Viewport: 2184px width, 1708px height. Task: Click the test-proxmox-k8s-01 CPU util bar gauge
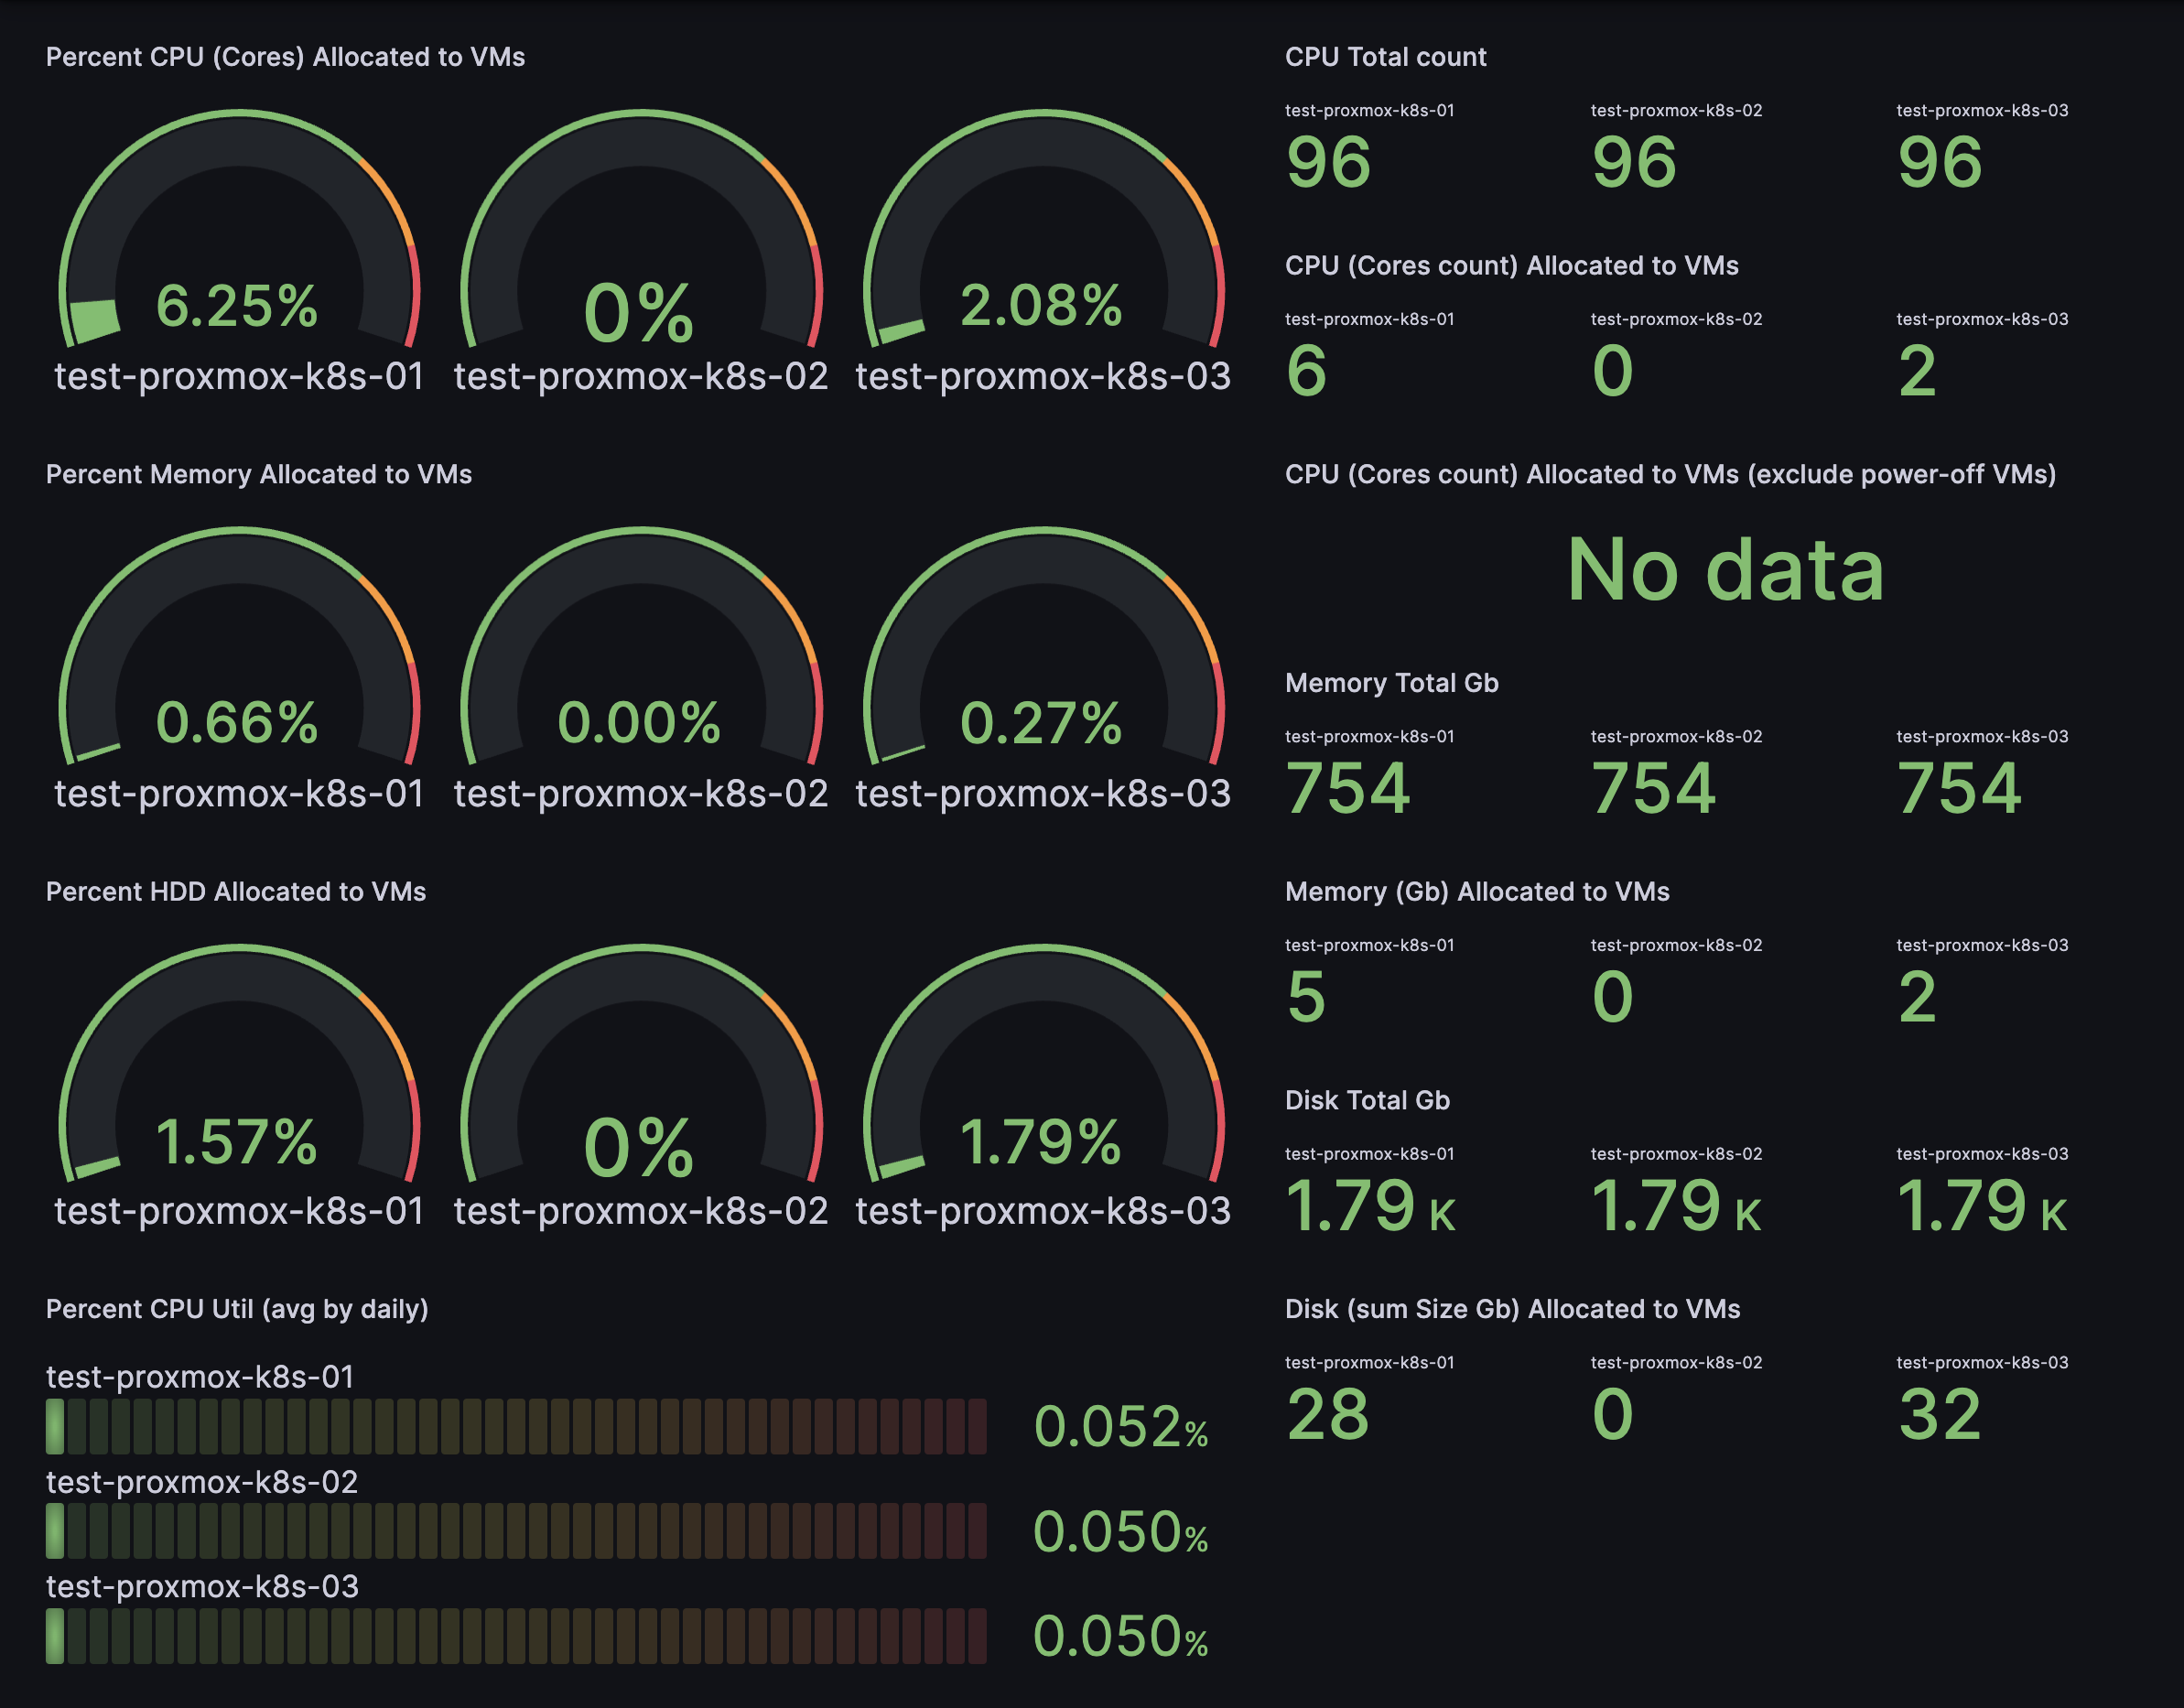pos(515,1426)
